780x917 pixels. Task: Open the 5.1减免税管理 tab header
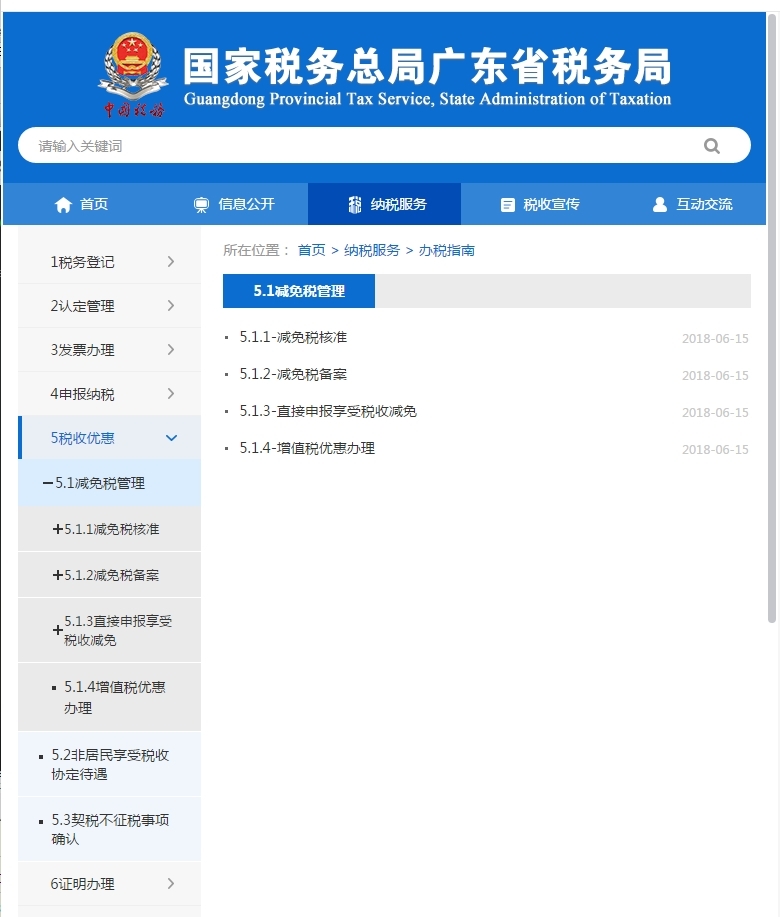coord(299,291)
